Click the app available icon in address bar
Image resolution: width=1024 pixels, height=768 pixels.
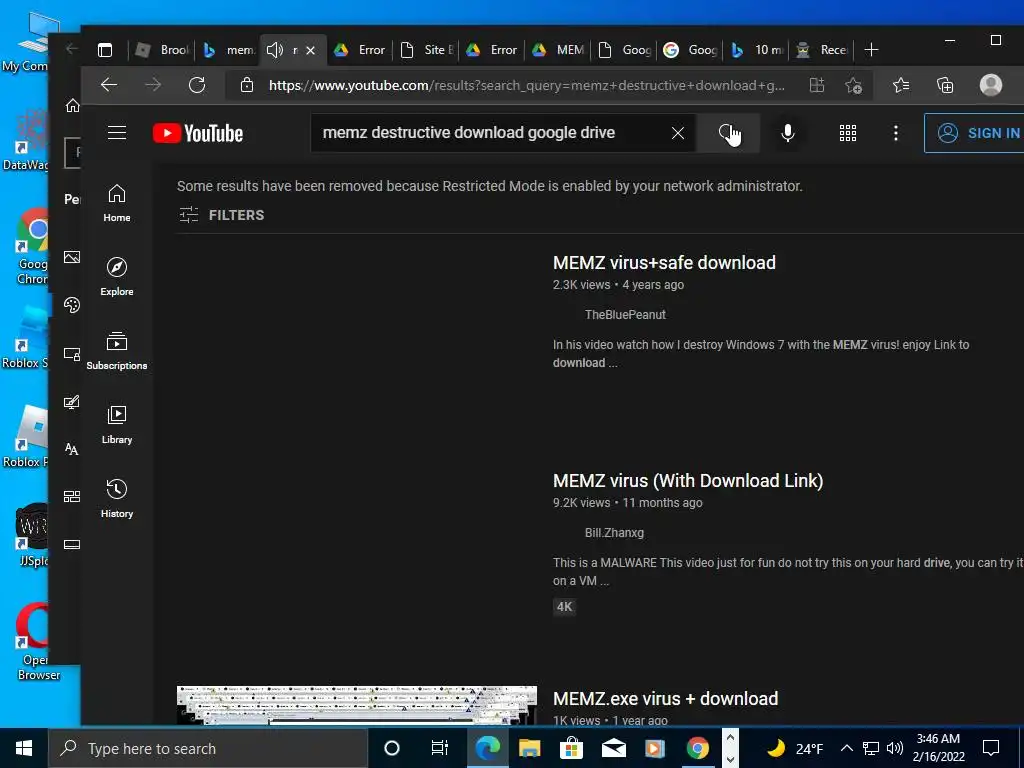point(817,85)
